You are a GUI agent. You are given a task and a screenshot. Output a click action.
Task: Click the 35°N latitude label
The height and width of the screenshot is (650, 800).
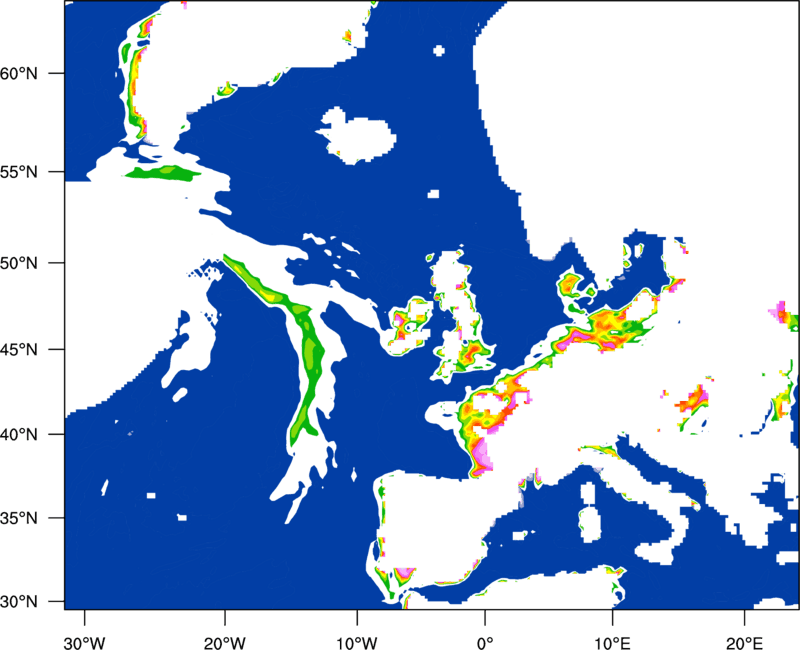click(x=19, y=518)
